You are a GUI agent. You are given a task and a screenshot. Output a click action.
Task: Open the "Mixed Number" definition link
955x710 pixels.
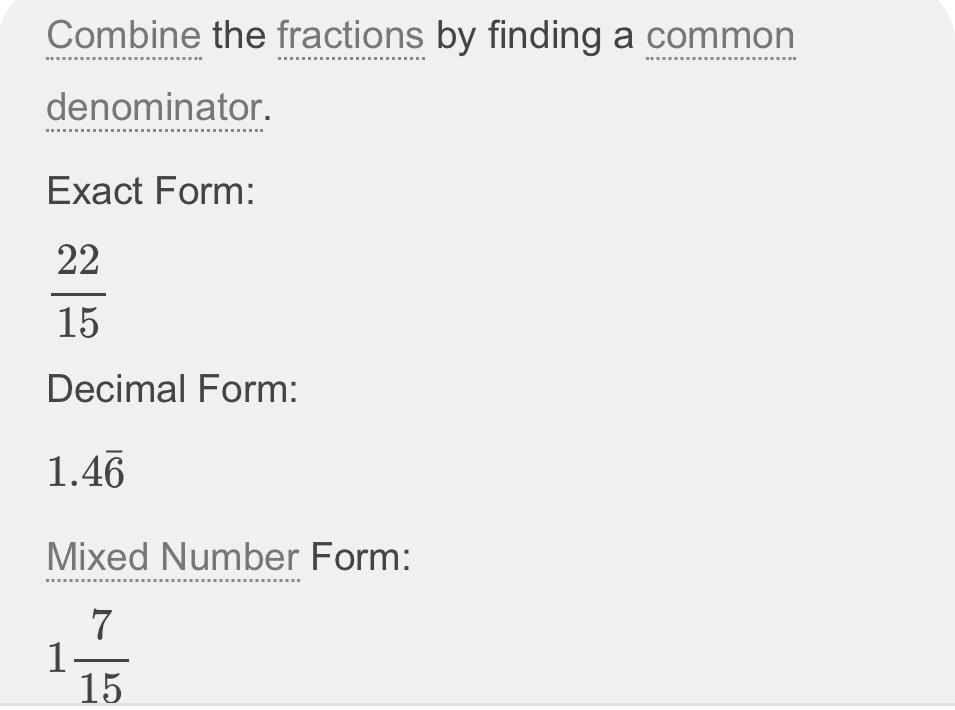tap(173, 557)
